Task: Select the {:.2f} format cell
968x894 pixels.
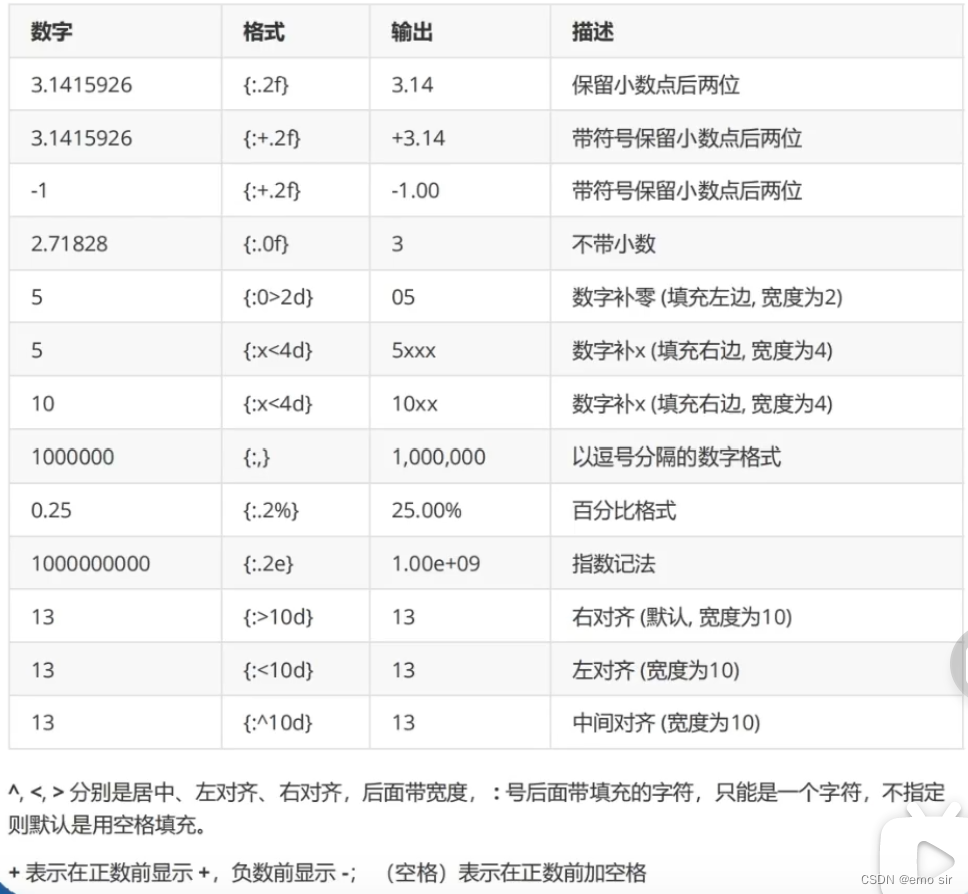Action: pyautogui.click(x=267, y=84)
